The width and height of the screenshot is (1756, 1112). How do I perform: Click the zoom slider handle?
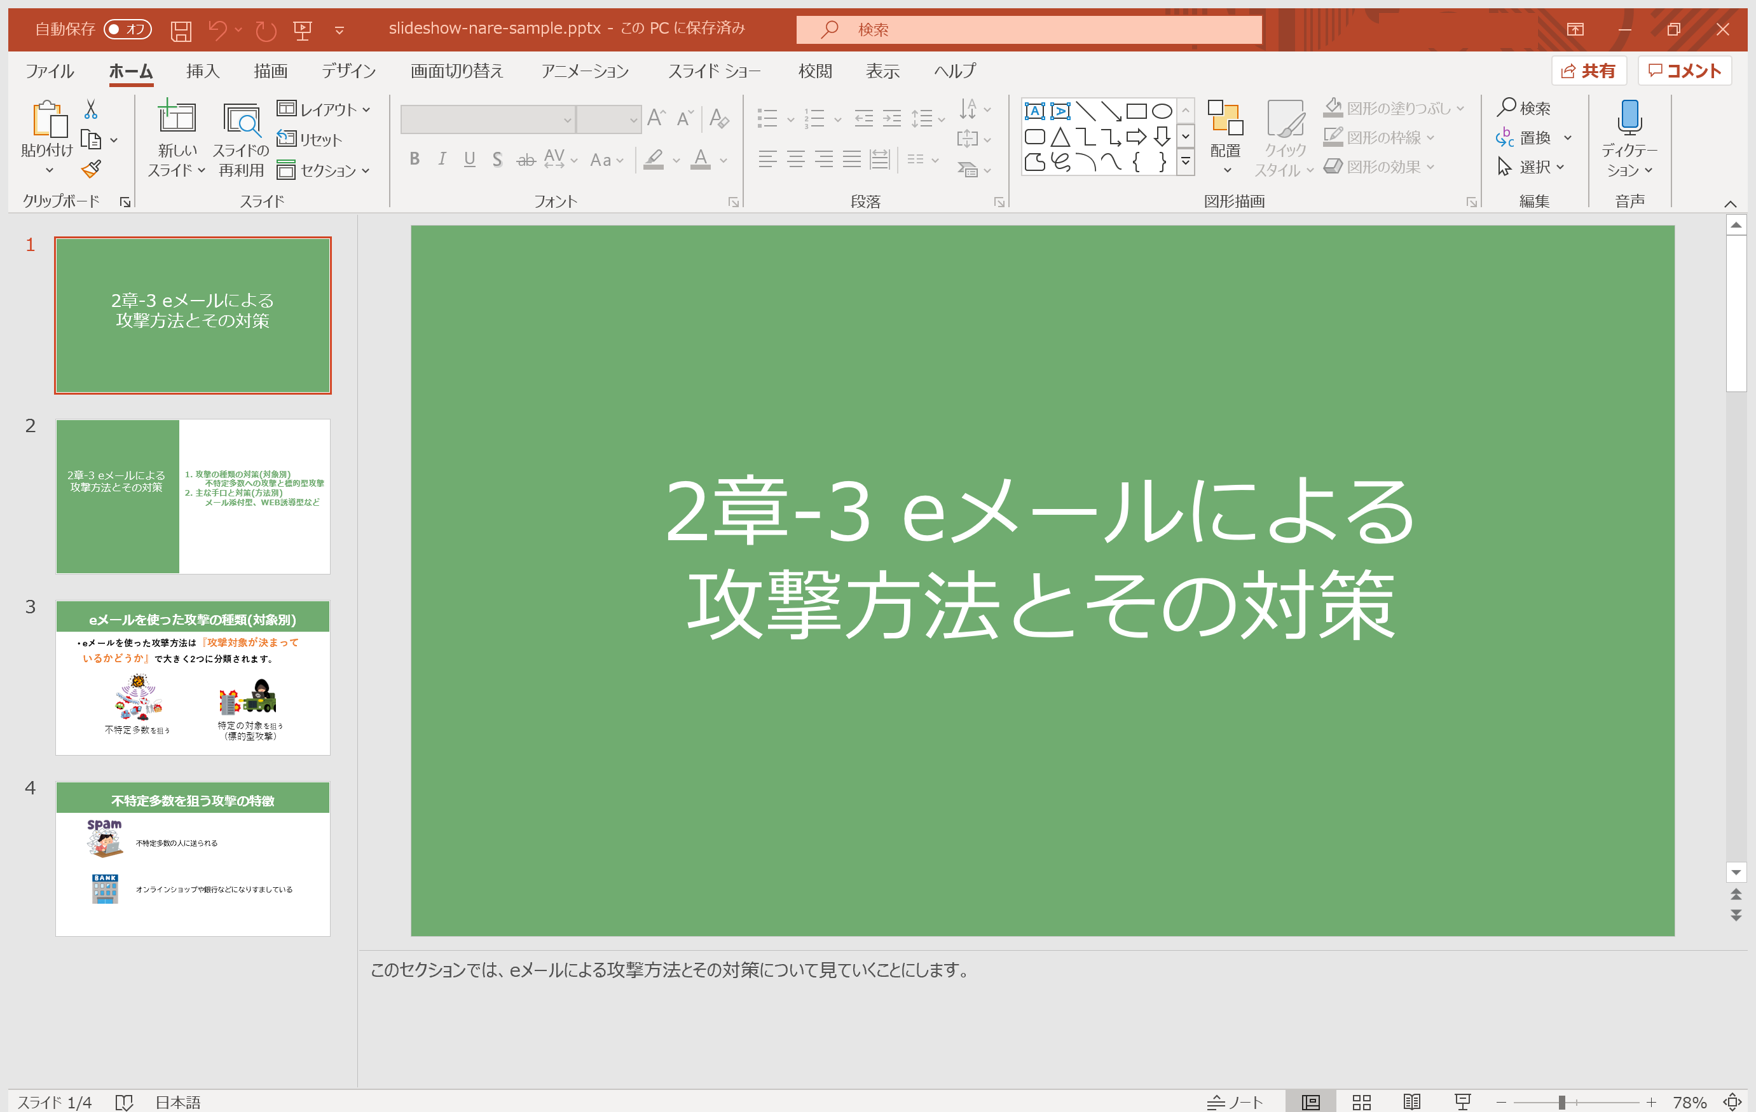1561,1101
